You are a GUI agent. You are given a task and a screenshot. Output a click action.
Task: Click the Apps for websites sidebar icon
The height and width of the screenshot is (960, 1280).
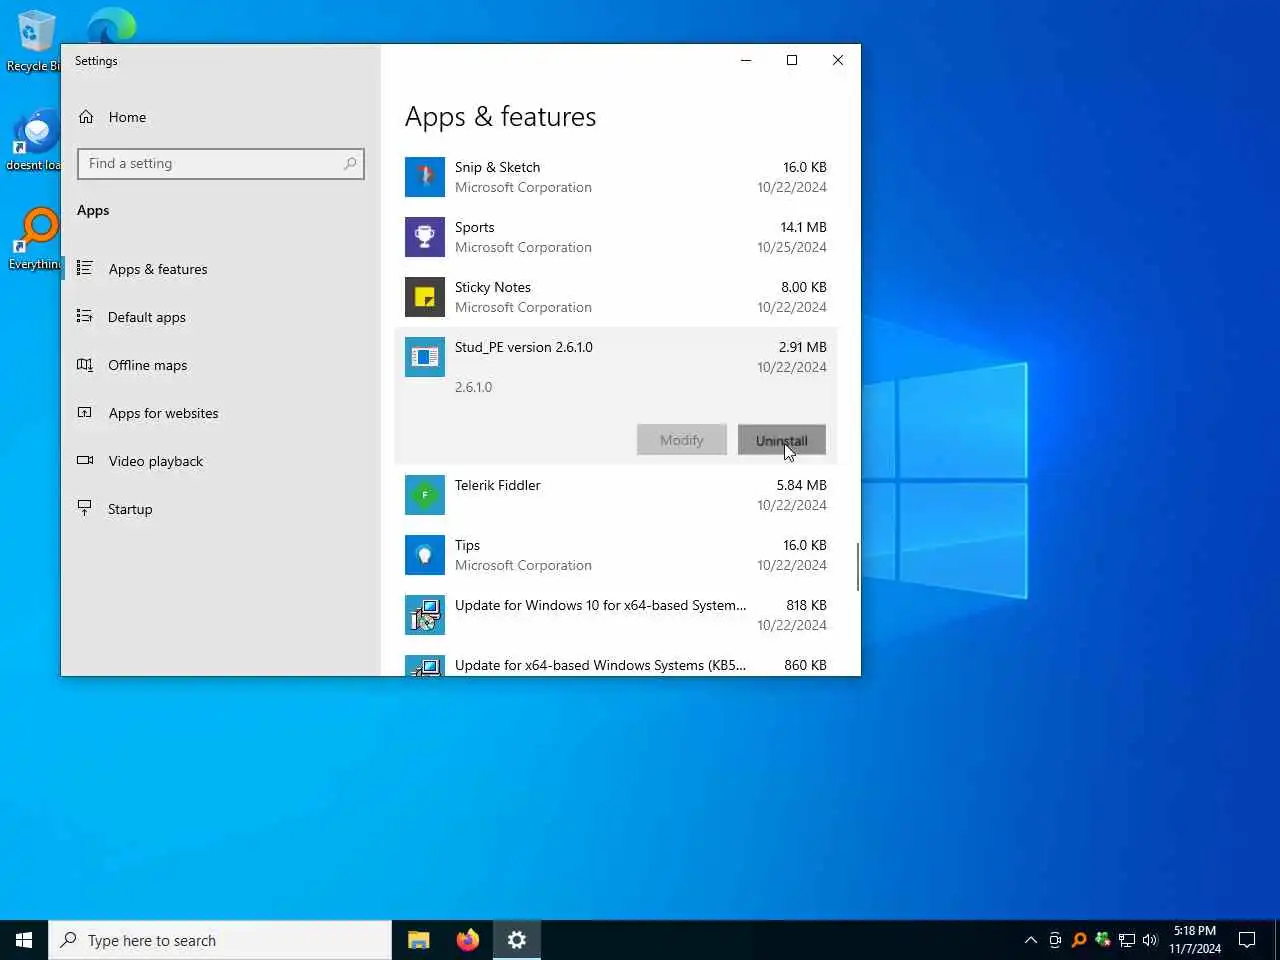click(85, 413)
